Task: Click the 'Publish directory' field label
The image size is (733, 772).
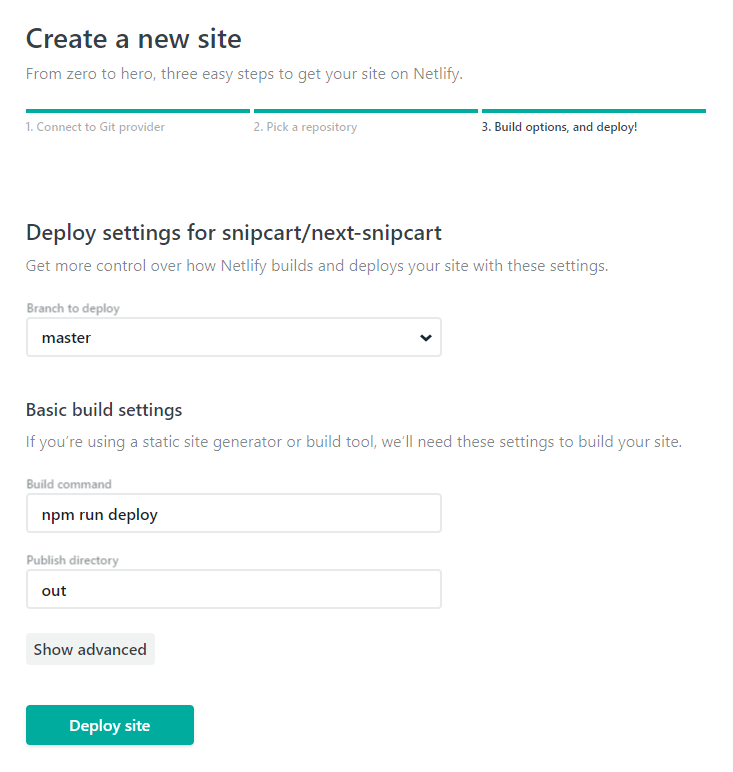Action: pos(72,560)
